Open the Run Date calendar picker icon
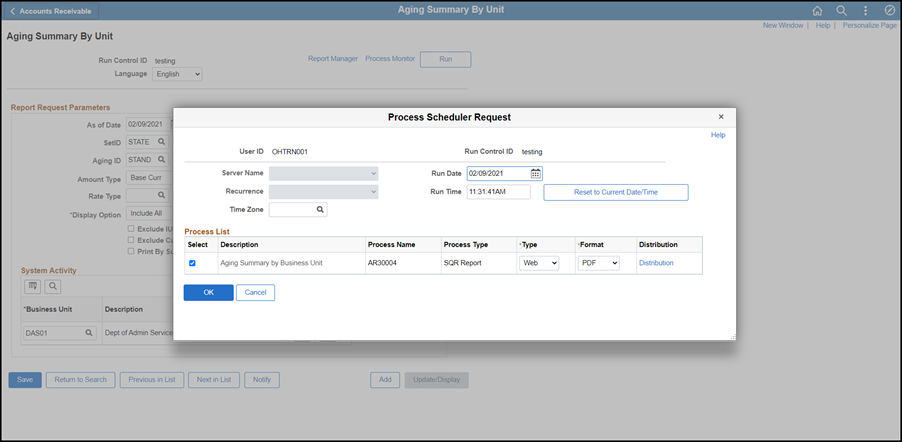This screenshot has height=442, width=902. point(536,173)
